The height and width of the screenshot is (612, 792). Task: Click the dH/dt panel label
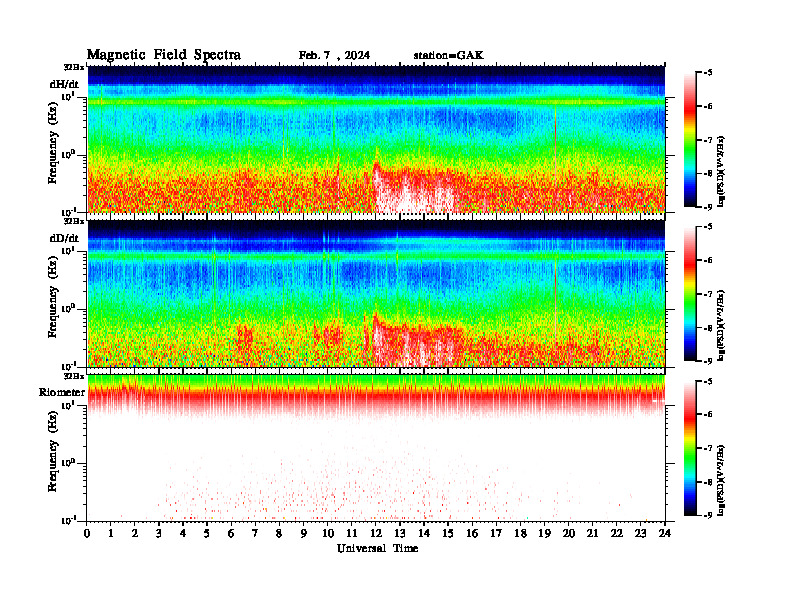[64, 84]
